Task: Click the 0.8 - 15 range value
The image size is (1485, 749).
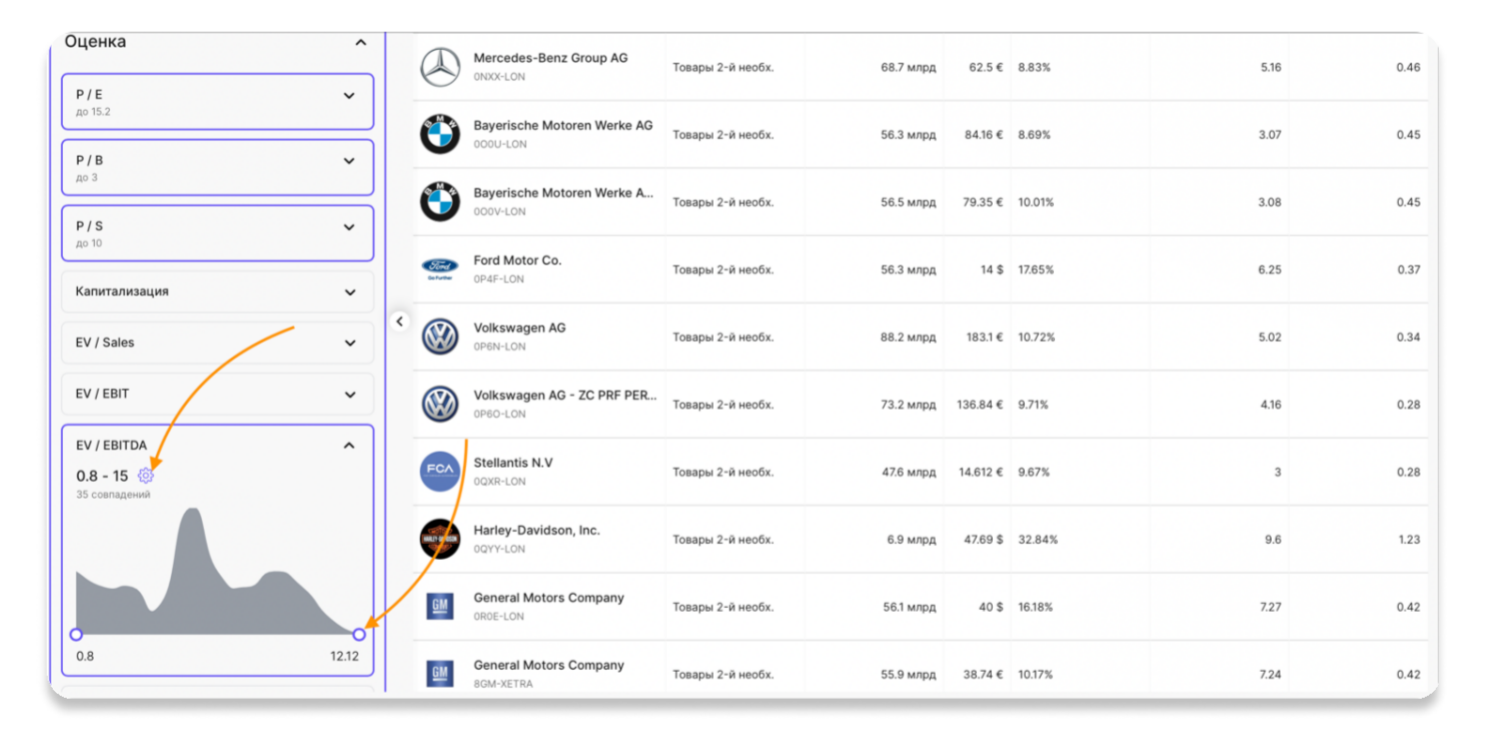Action: coord(102,476)
